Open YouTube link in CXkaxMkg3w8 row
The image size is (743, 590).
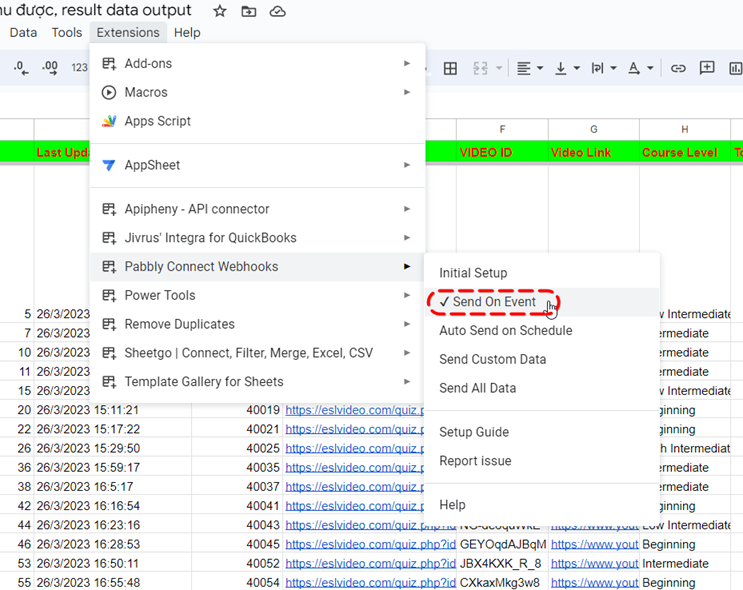click(x=594, y=582)
